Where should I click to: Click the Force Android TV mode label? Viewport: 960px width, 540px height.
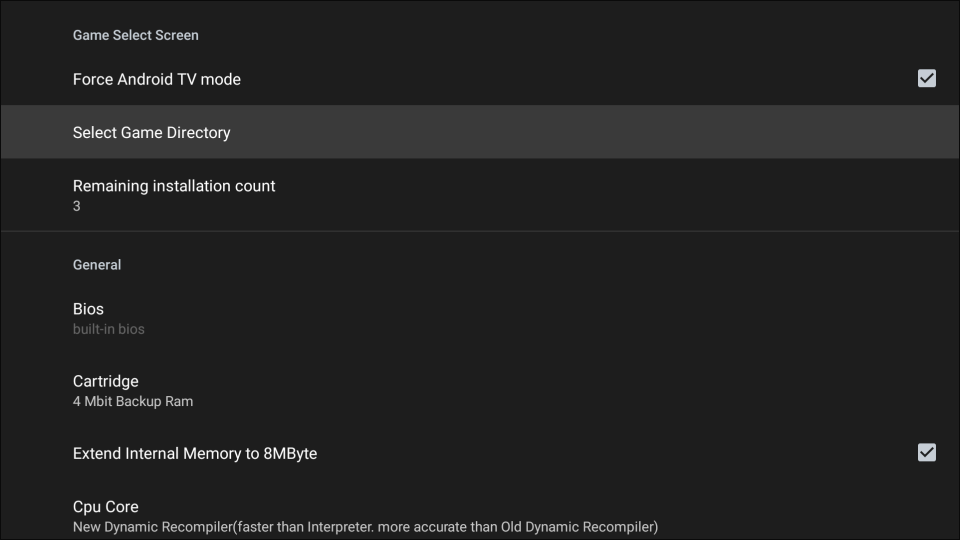click(x=157, y=79)
